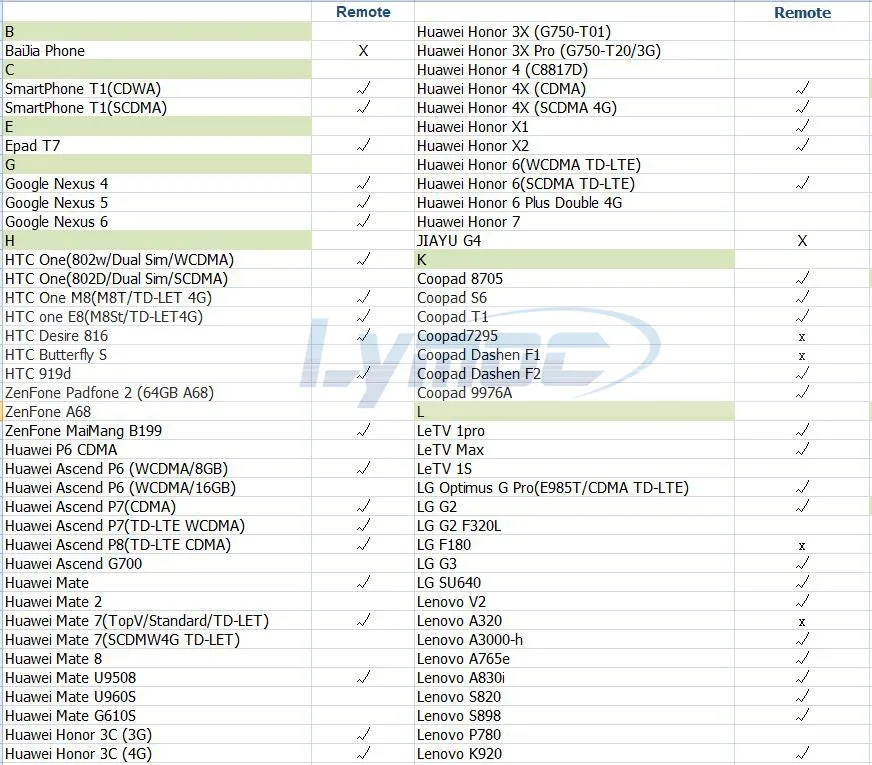Click the x mark beside Coopad Dashen F1

[802, 356]
